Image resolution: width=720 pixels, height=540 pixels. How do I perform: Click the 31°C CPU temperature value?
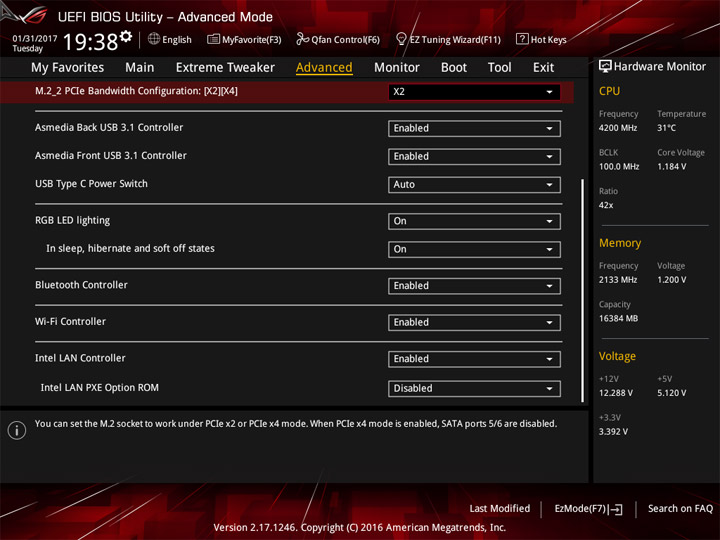tap(666, 128)
